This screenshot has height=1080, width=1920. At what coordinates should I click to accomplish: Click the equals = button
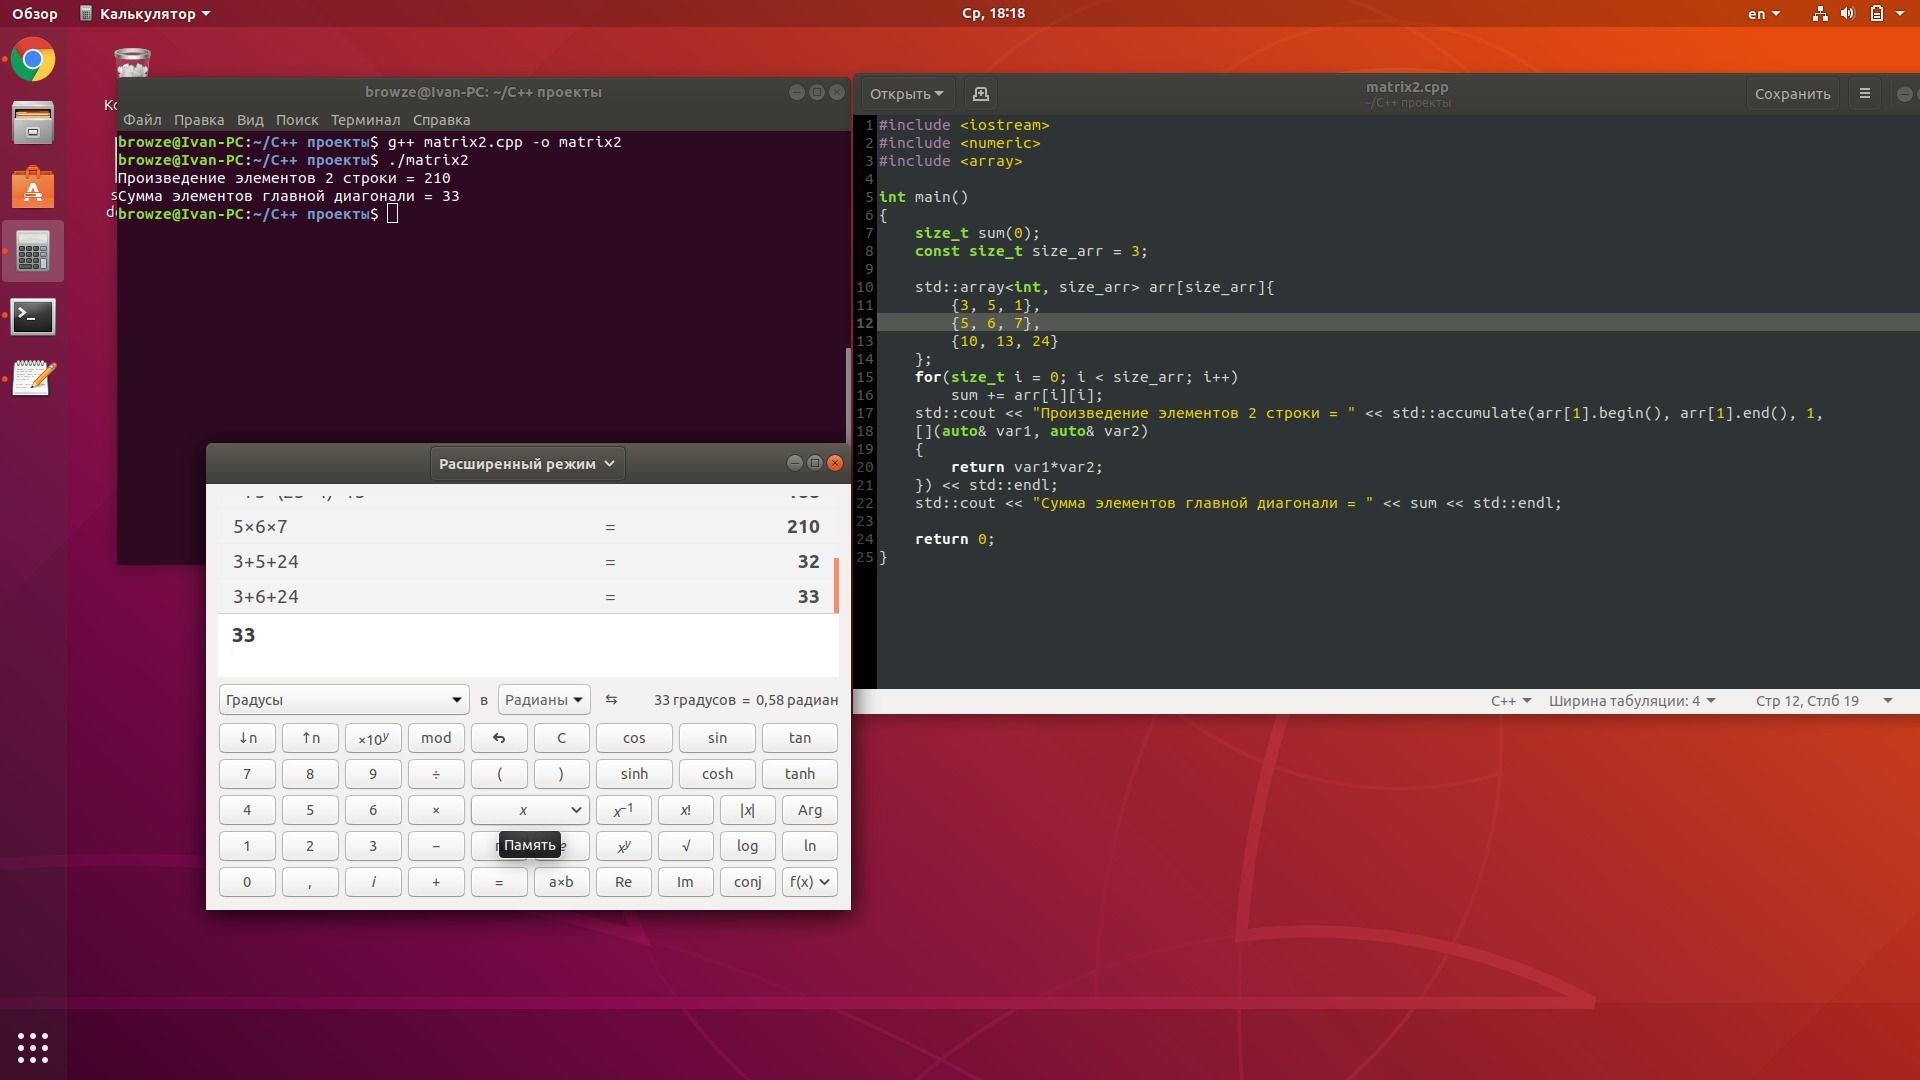499,882
